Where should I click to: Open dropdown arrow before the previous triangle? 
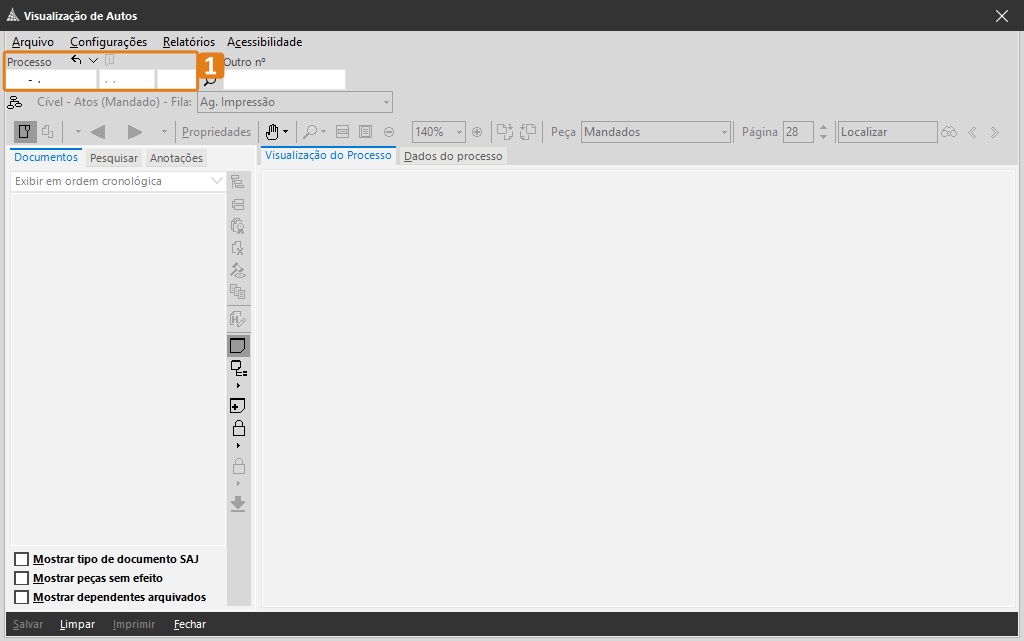[x=78, y=132]
